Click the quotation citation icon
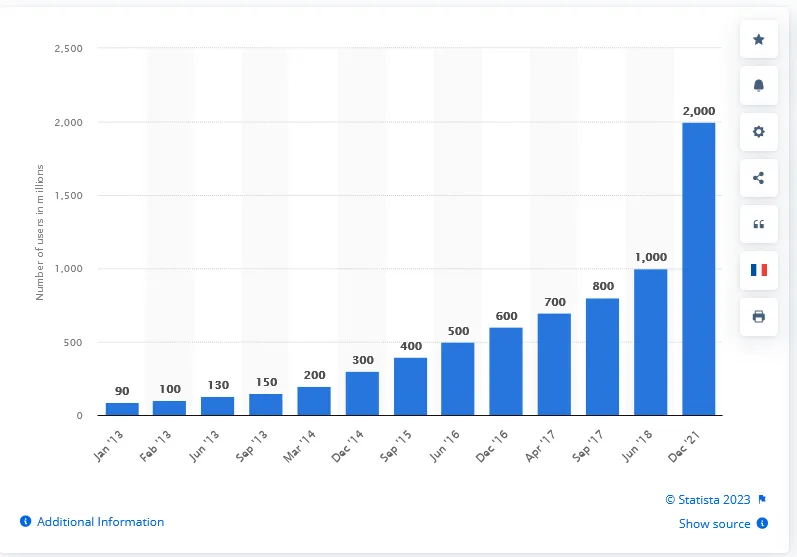 (x=758, y=224)
